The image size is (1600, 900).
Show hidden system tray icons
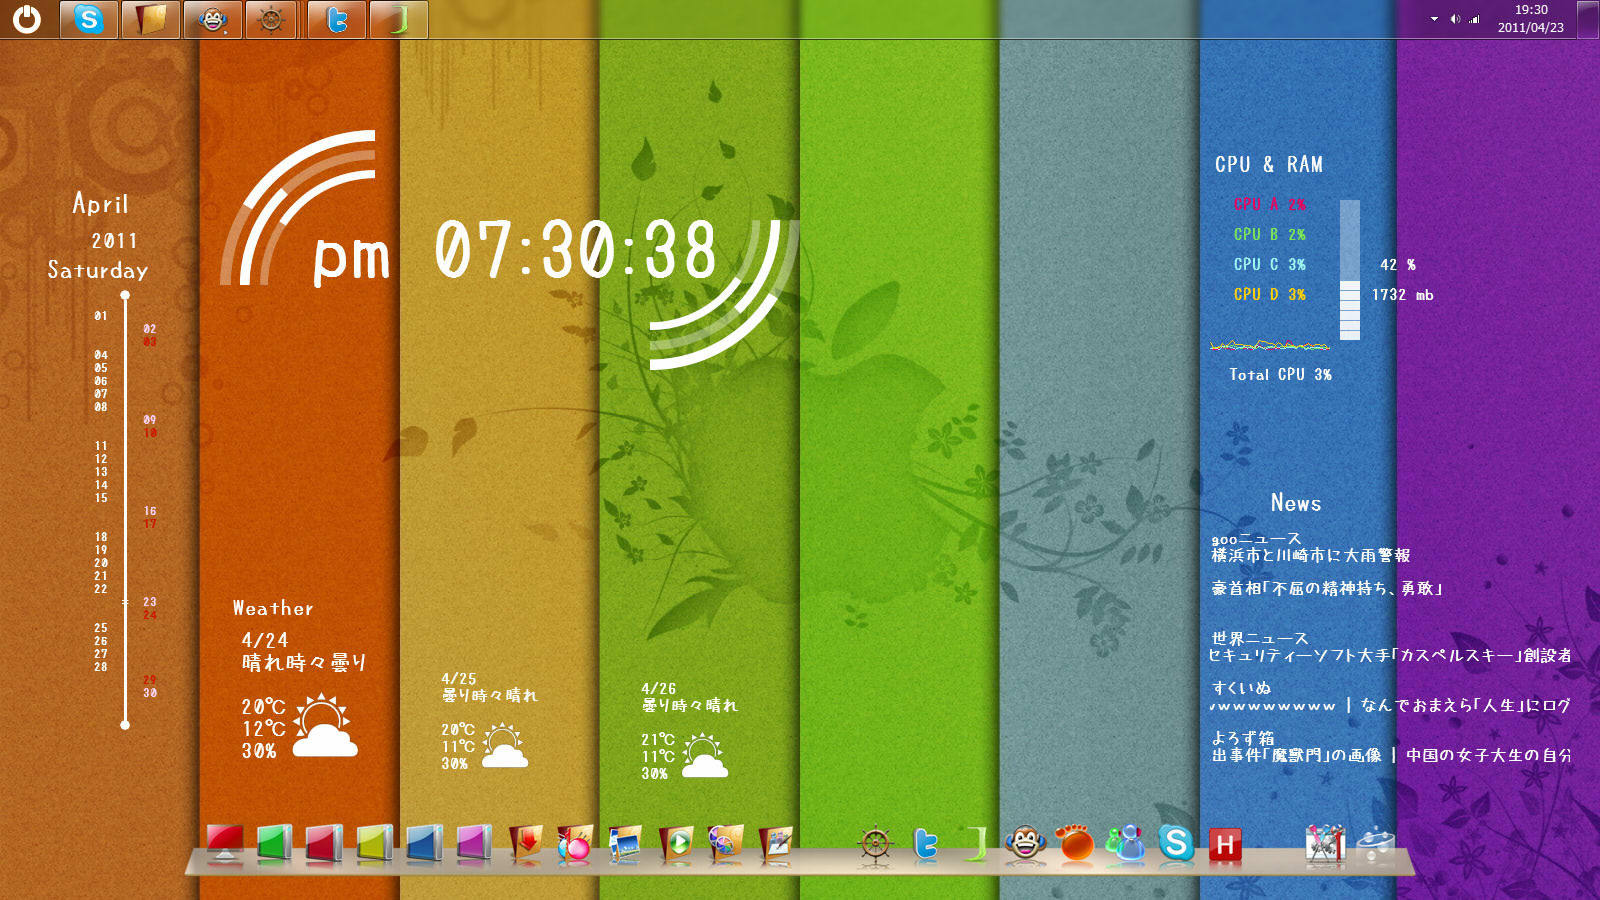pos(1434,19)
